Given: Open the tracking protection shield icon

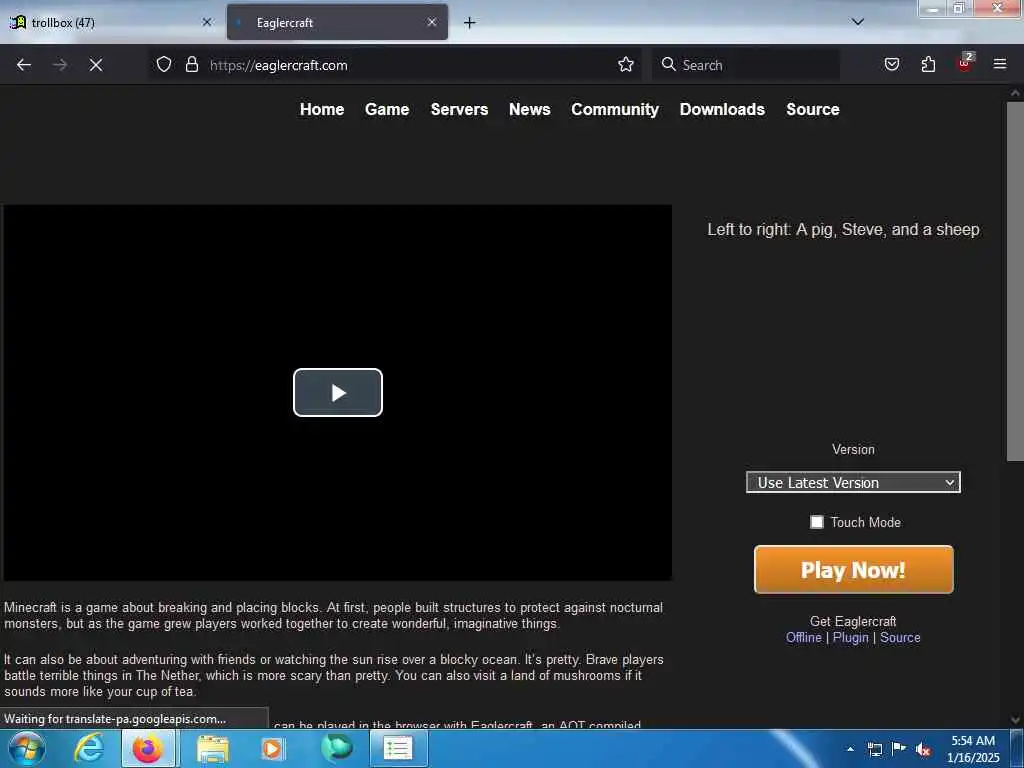Looking at the screenshot, I should point(164,65).
